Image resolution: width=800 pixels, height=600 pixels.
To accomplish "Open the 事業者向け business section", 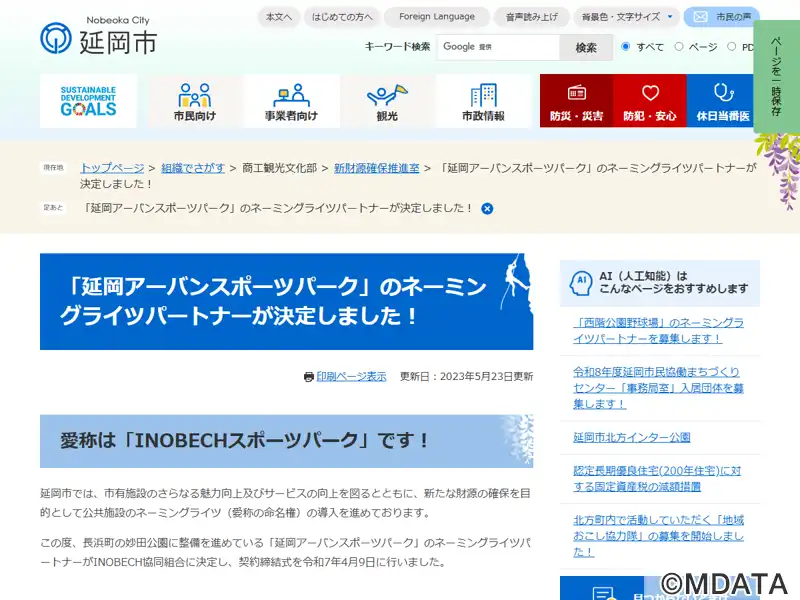I will (291, 101).
